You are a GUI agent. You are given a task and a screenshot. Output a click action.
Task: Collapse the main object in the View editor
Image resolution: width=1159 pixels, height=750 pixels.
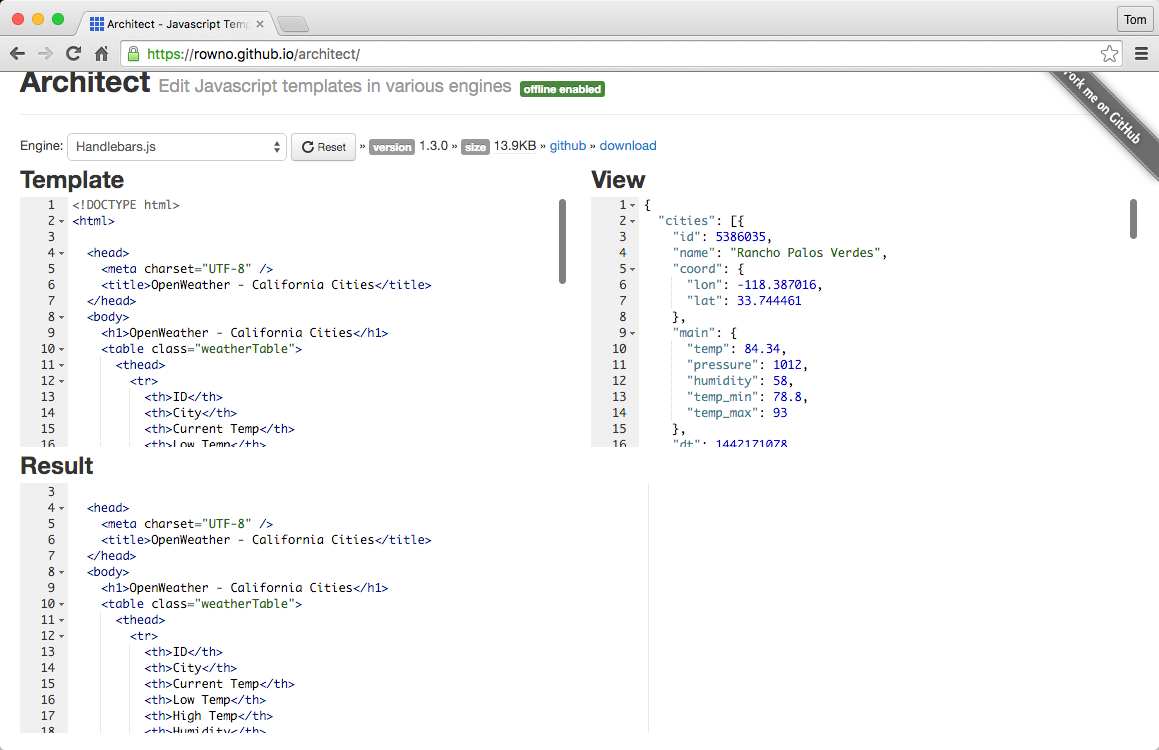click(634, 332)
